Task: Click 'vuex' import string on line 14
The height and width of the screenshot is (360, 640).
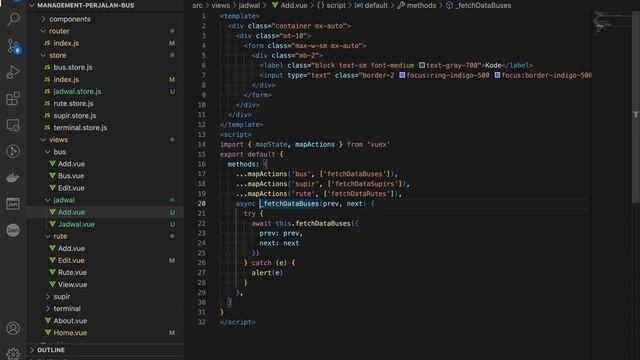Action: [378, 144]
